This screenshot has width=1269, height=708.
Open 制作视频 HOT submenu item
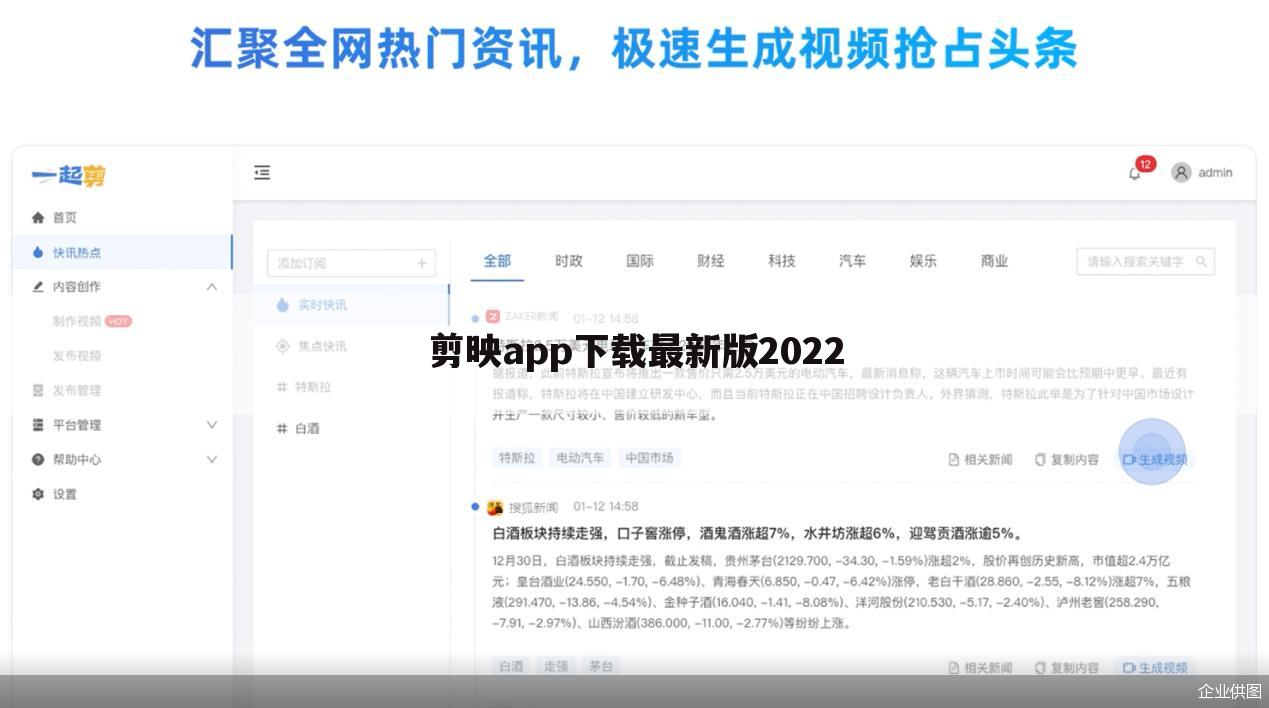92,321
